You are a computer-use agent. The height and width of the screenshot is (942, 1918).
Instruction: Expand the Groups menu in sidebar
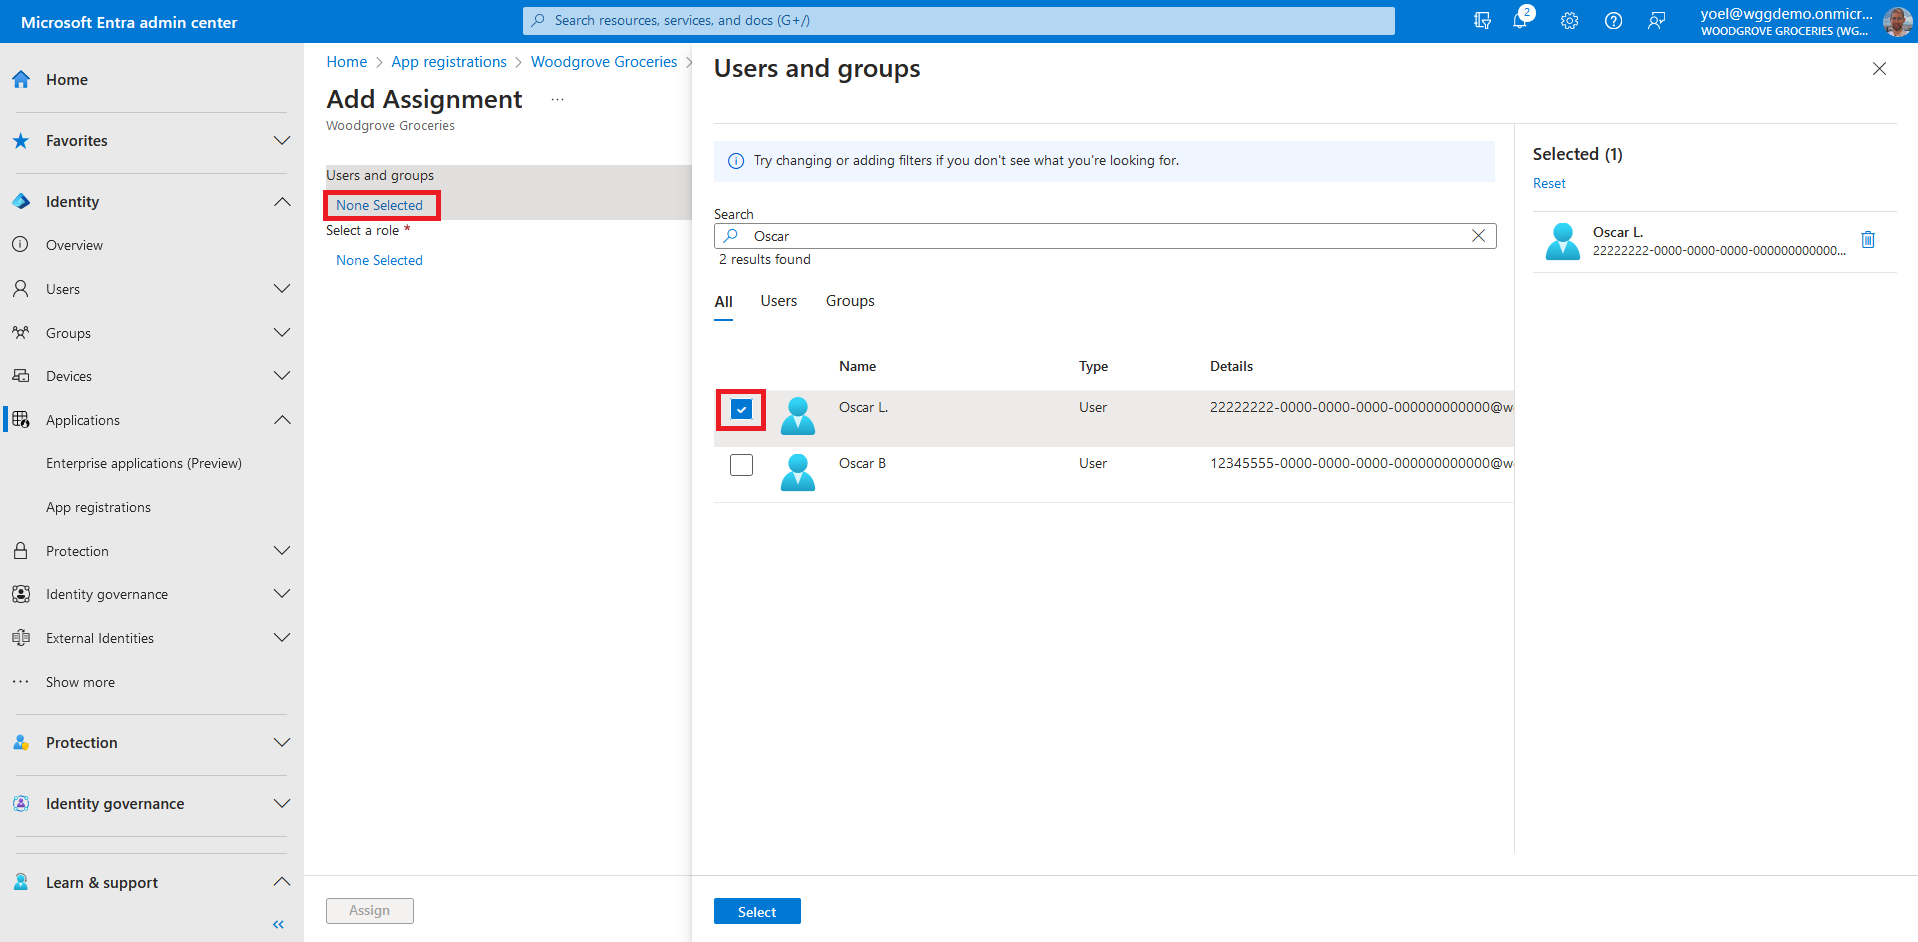coord(282,333)
